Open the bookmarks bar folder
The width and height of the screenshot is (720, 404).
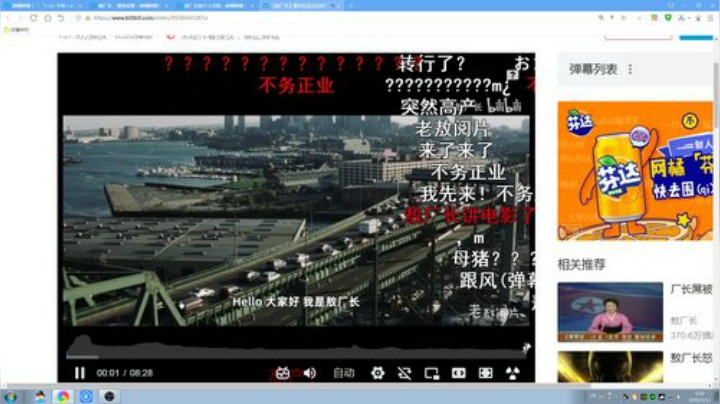point(17,29)
